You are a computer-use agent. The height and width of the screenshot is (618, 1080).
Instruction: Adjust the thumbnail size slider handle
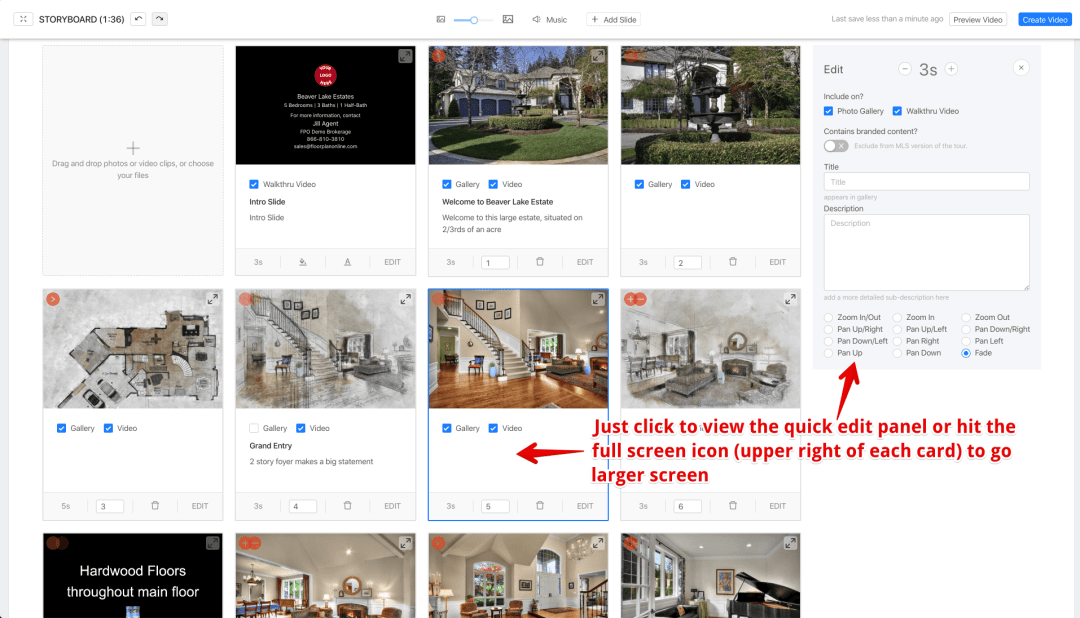(x=474, y=20)
